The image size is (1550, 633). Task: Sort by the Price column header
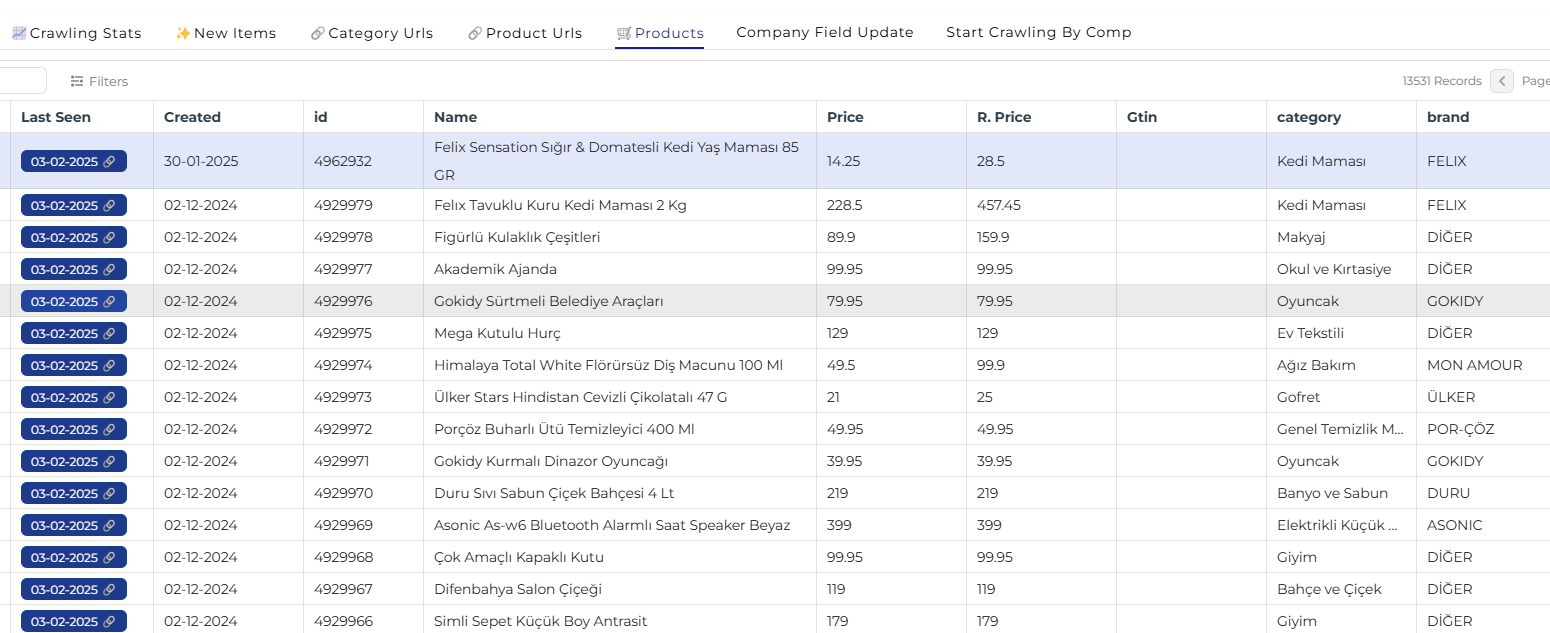845,117
